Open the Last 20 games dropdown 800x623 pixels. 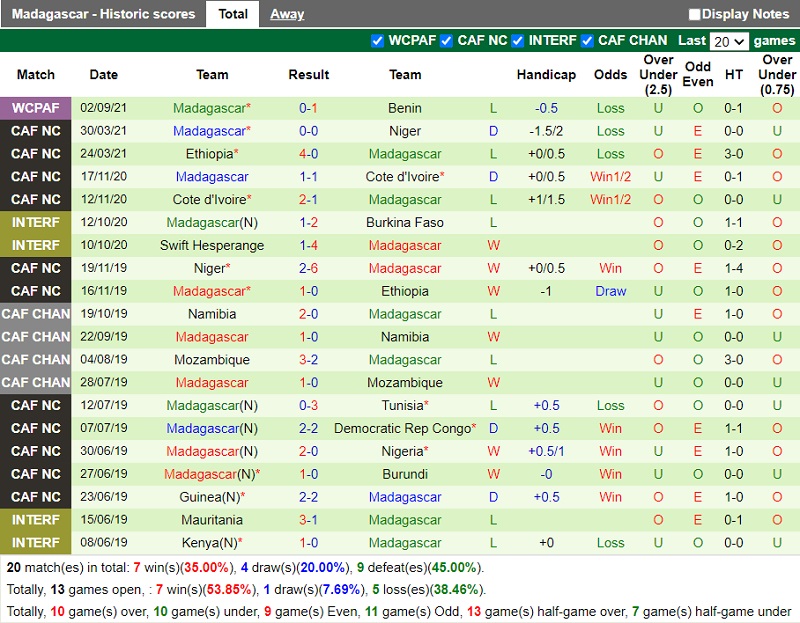728,41
